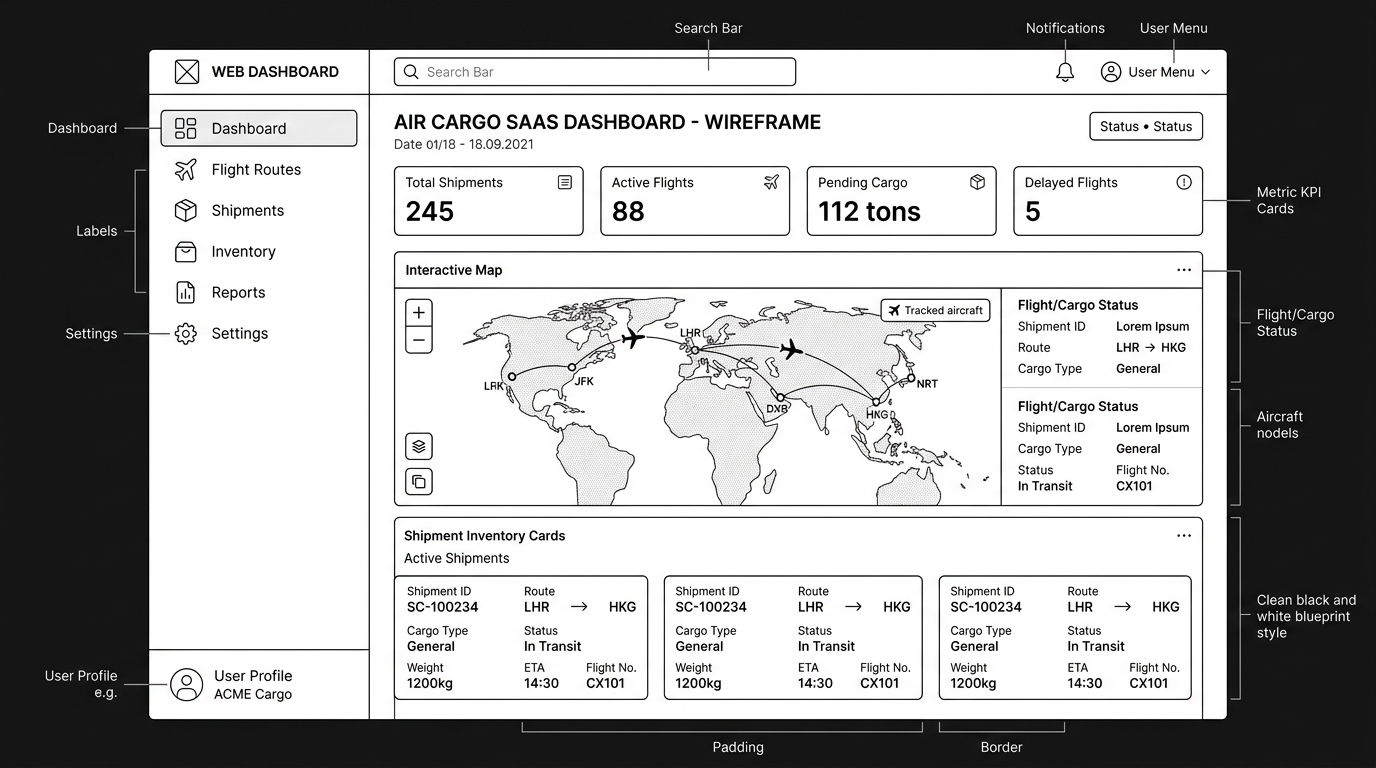Image resolution: width=1376 pixels, height=768 pixels.
Task: Click the Total Shipments document icon
Action: 565,182
